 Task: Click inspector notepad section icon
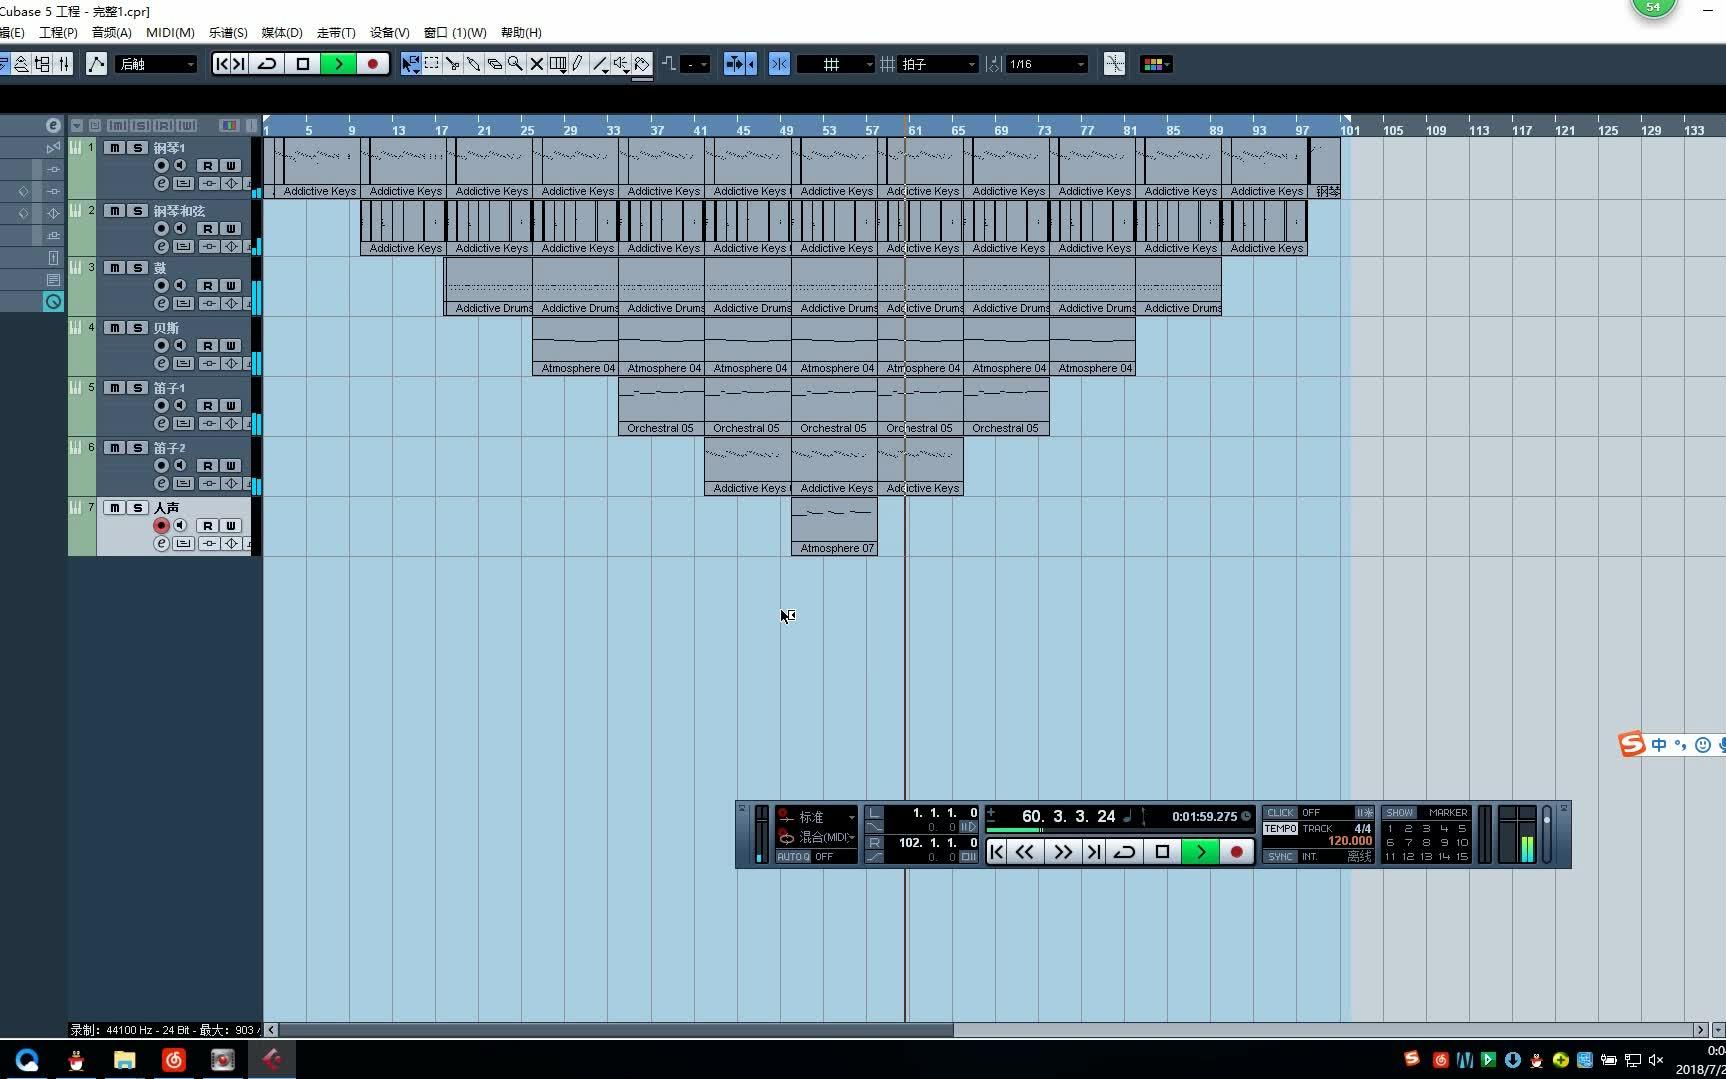click(53, 280)
